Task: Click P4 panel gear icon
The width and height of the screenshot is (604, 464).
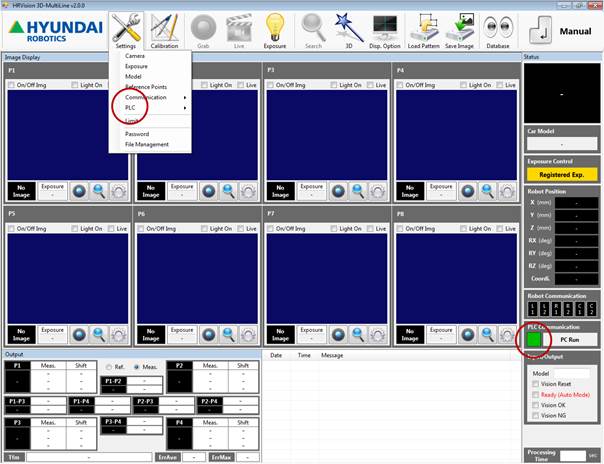Action: [507, 191]
